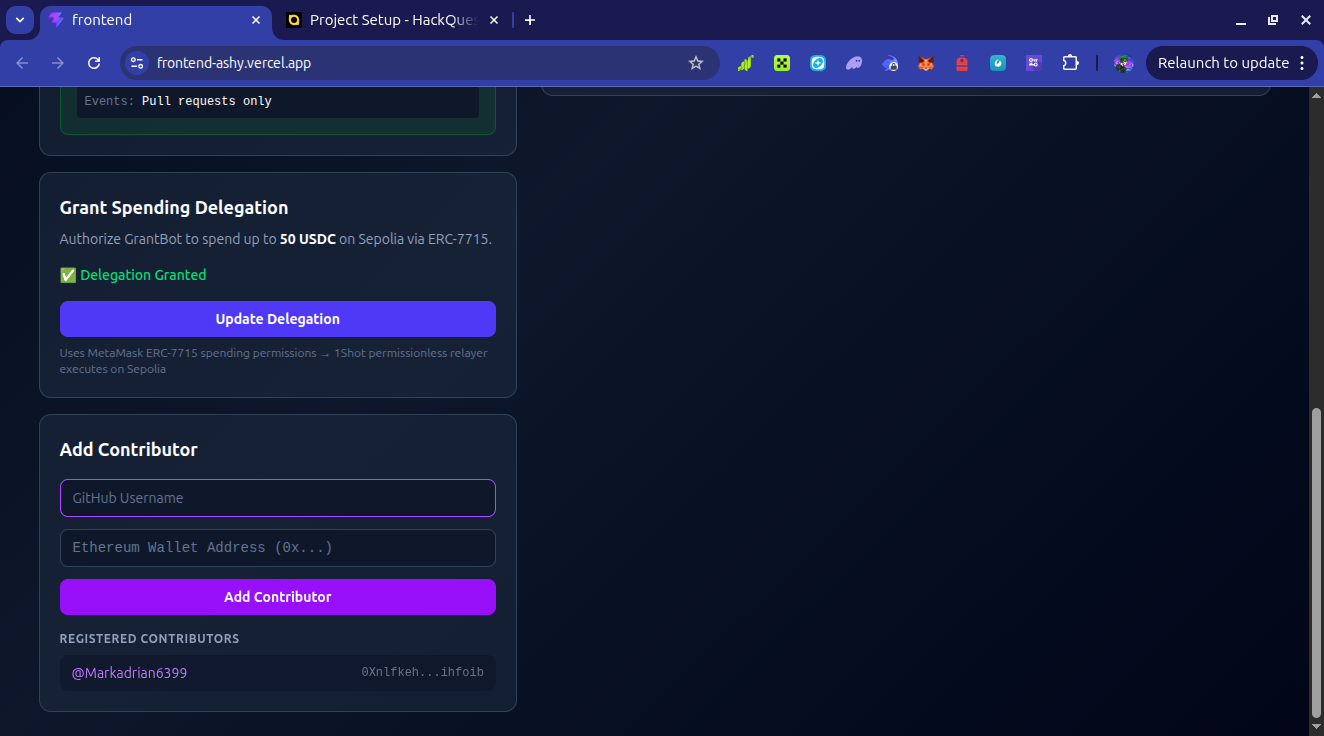Restore down the browser window

click(1273, 20)
